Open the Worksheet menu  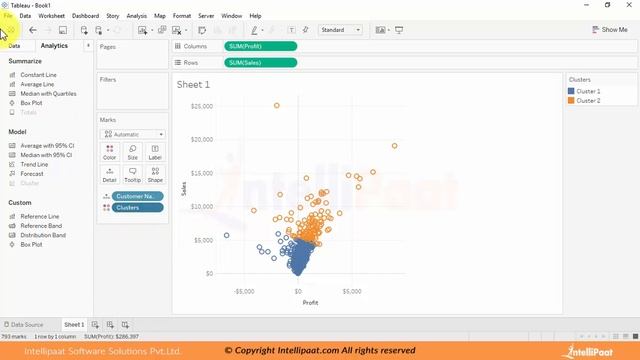coord(51,16)
